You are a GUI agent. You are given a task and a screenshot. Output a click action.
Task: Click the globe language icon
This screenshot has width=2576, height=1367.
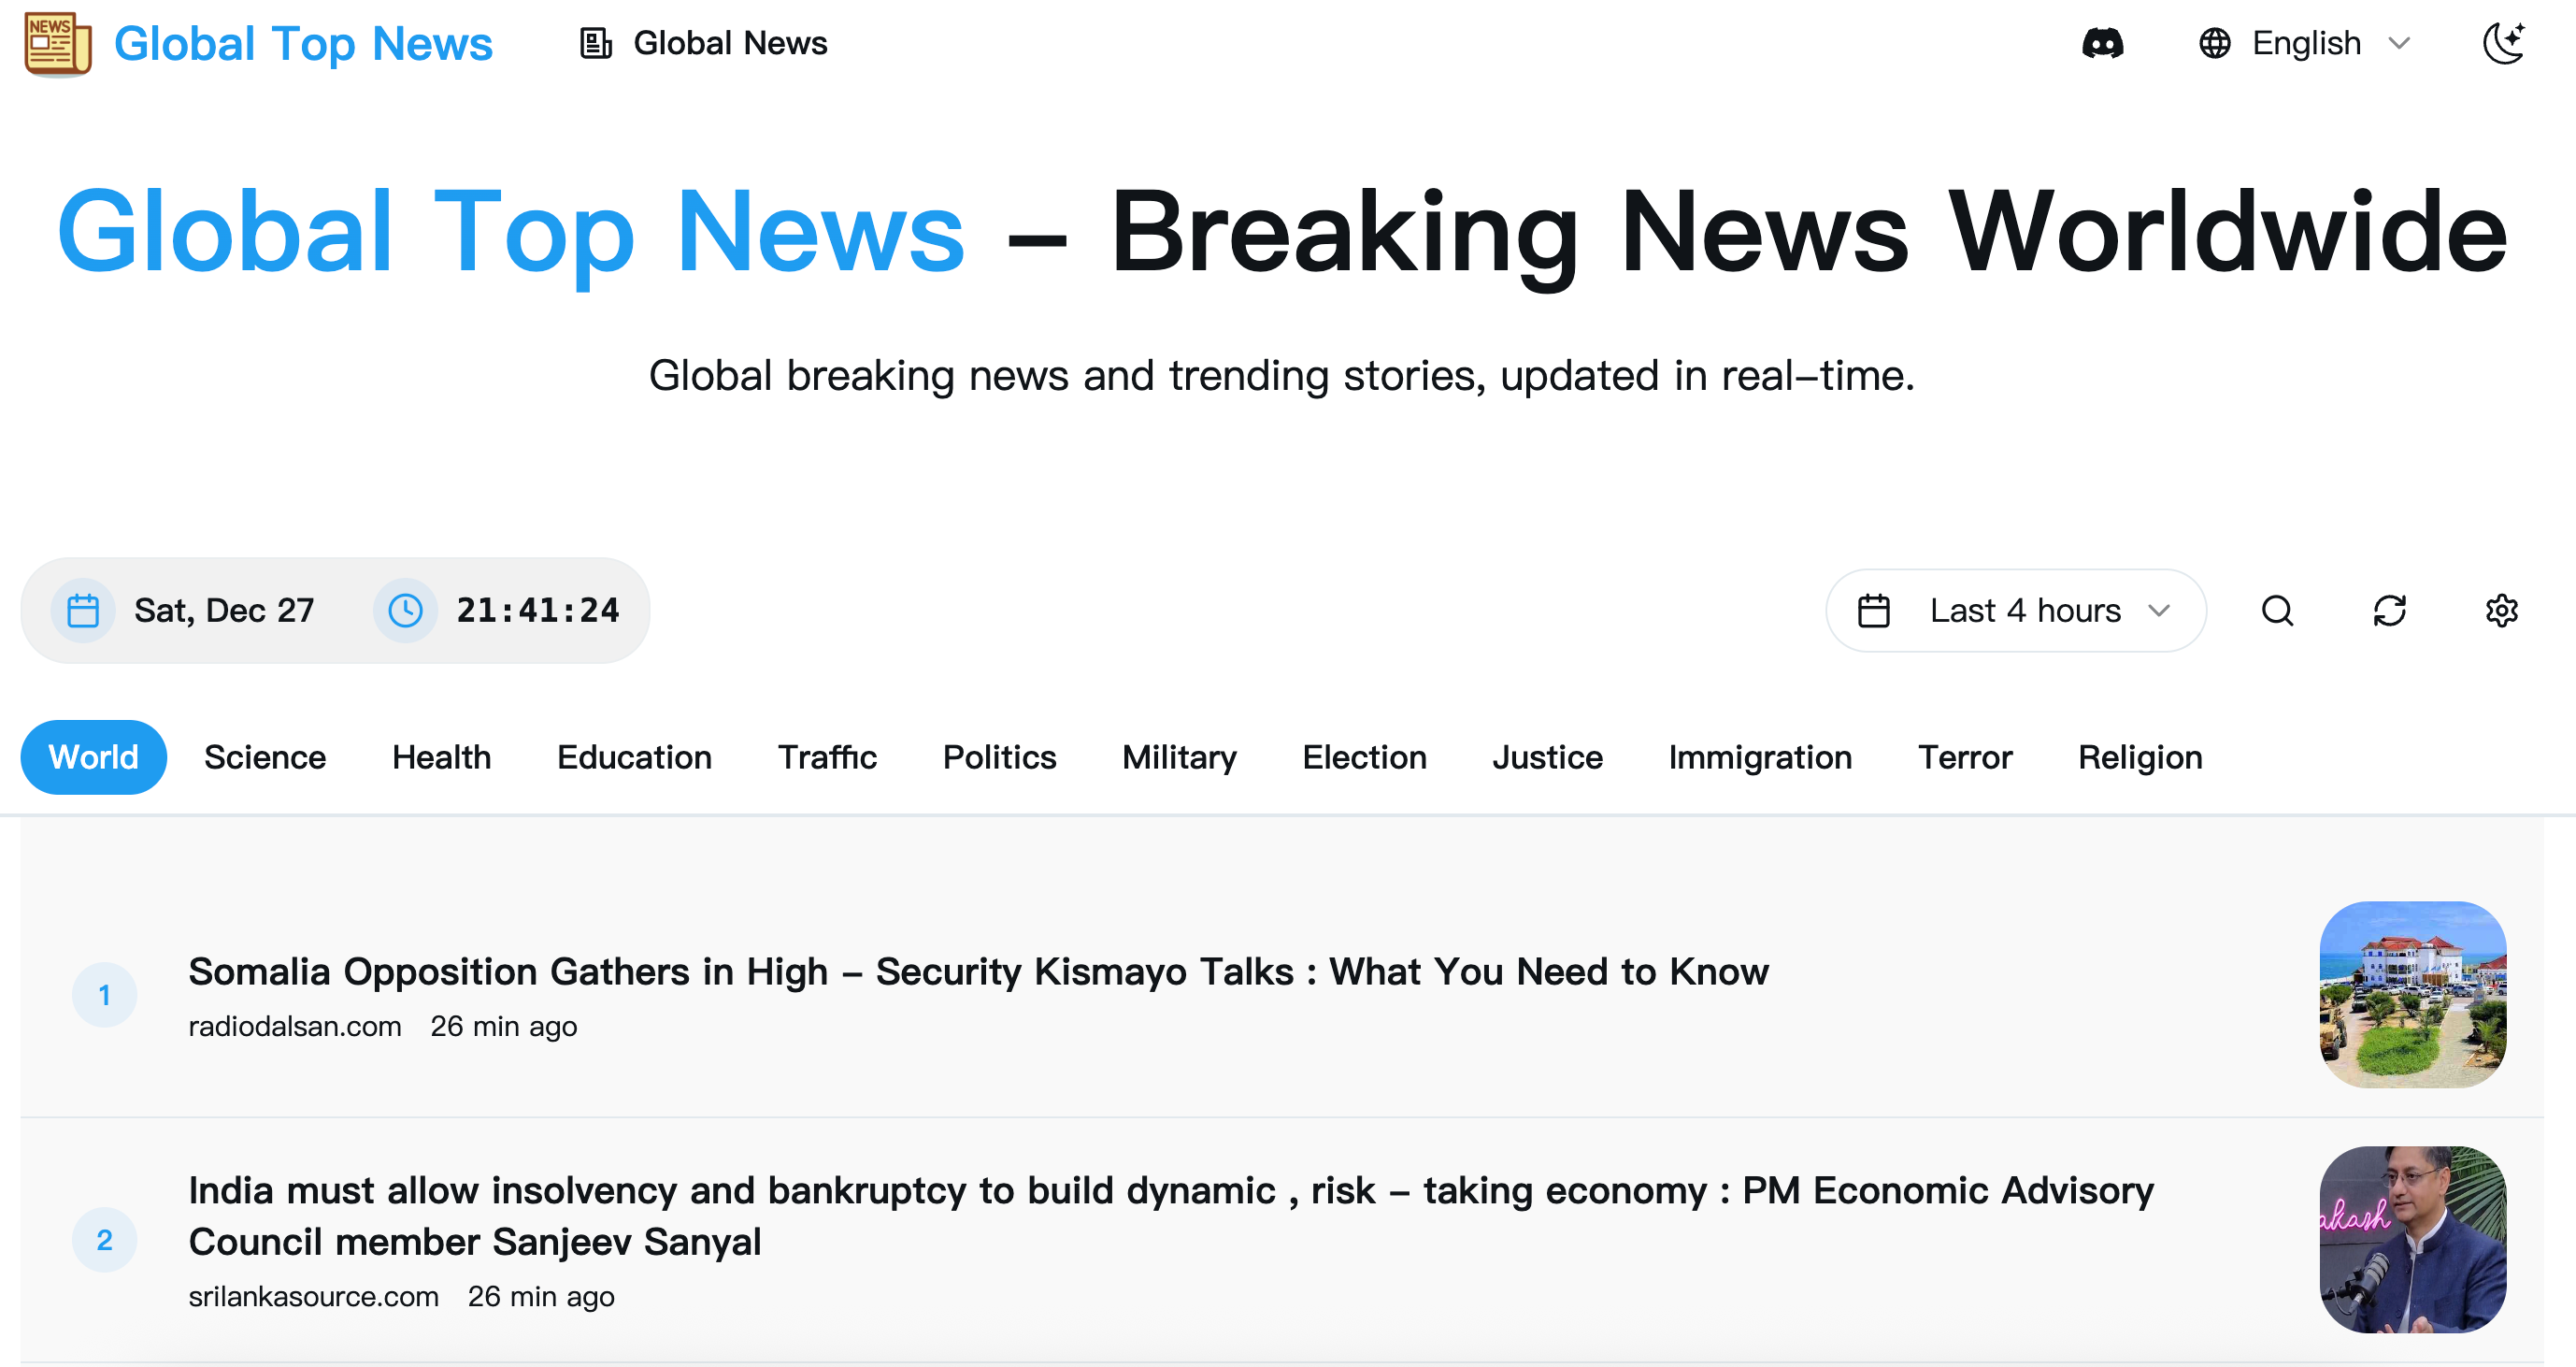pos(2214,44)
